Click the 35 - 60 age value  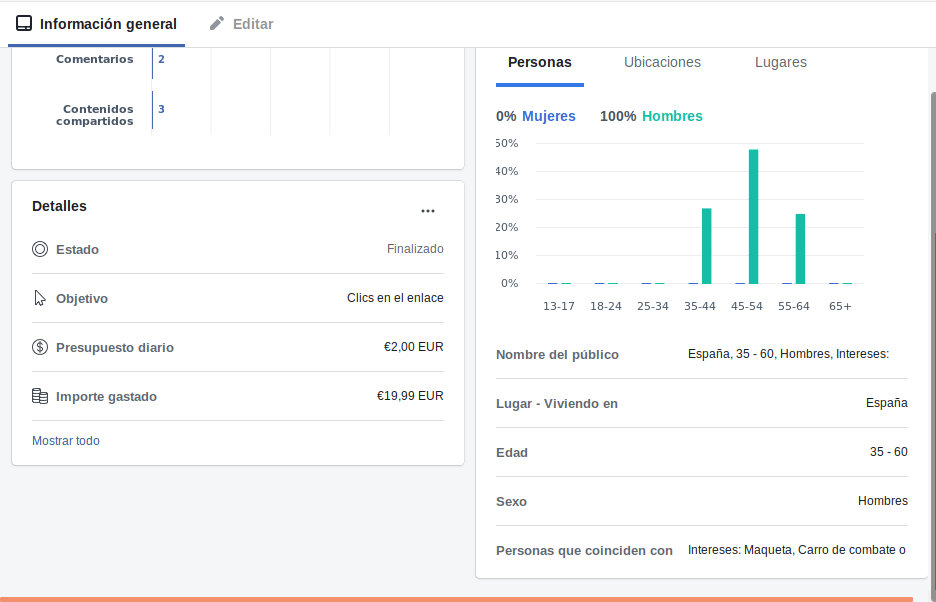[x=888, y=452]
